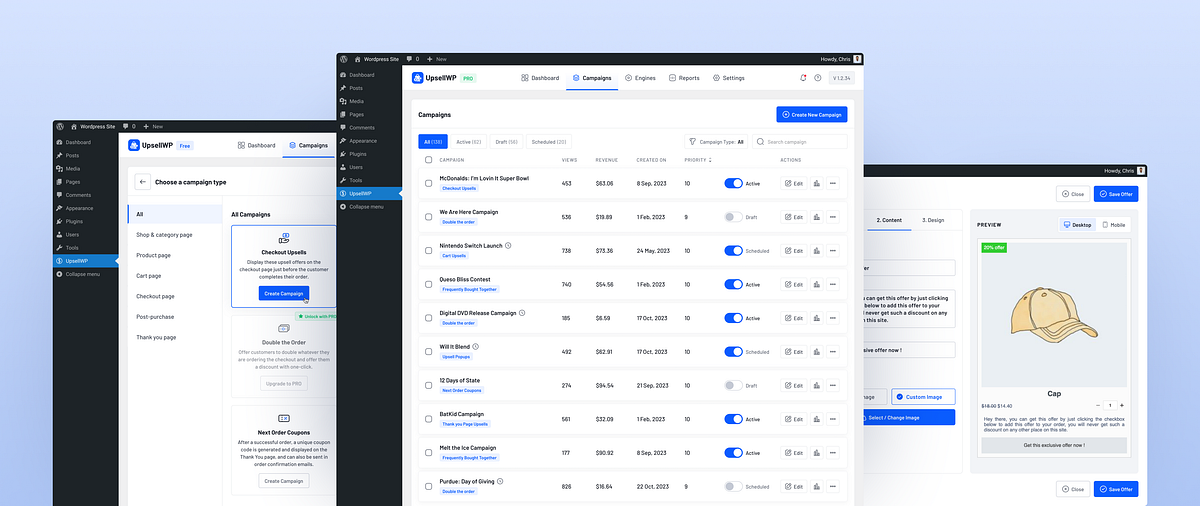The image size is (1200, 506).
Task: Switch to the Engines tab in the front window
Action: [640, 78]
